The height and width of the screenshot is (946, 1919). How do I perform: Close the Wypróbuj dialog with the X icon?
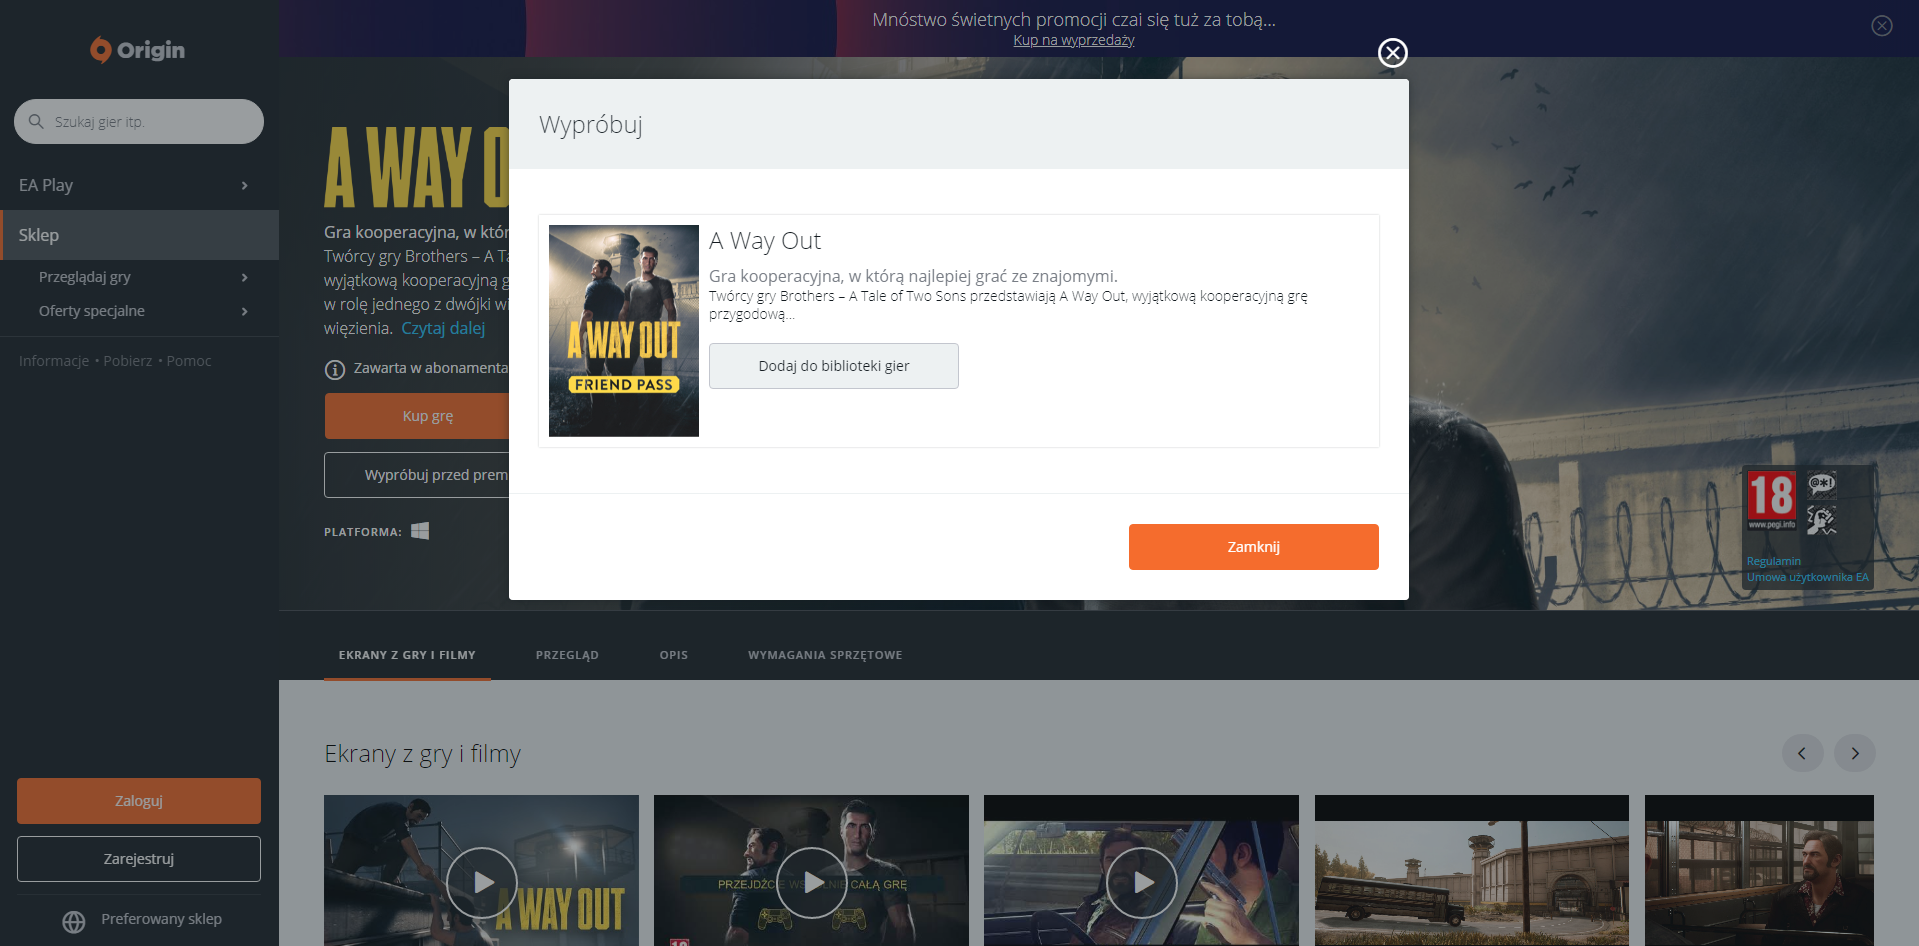pyautogui.click(x=1392, y=53)
